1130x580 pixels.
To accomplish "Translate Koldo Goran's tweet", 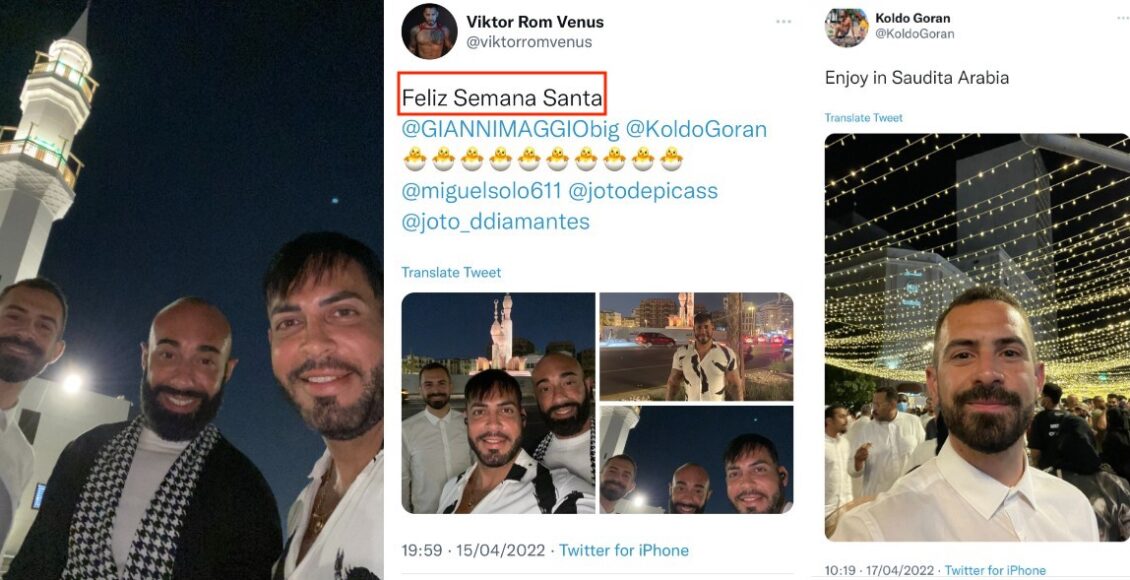I will [x=863, y=117].
